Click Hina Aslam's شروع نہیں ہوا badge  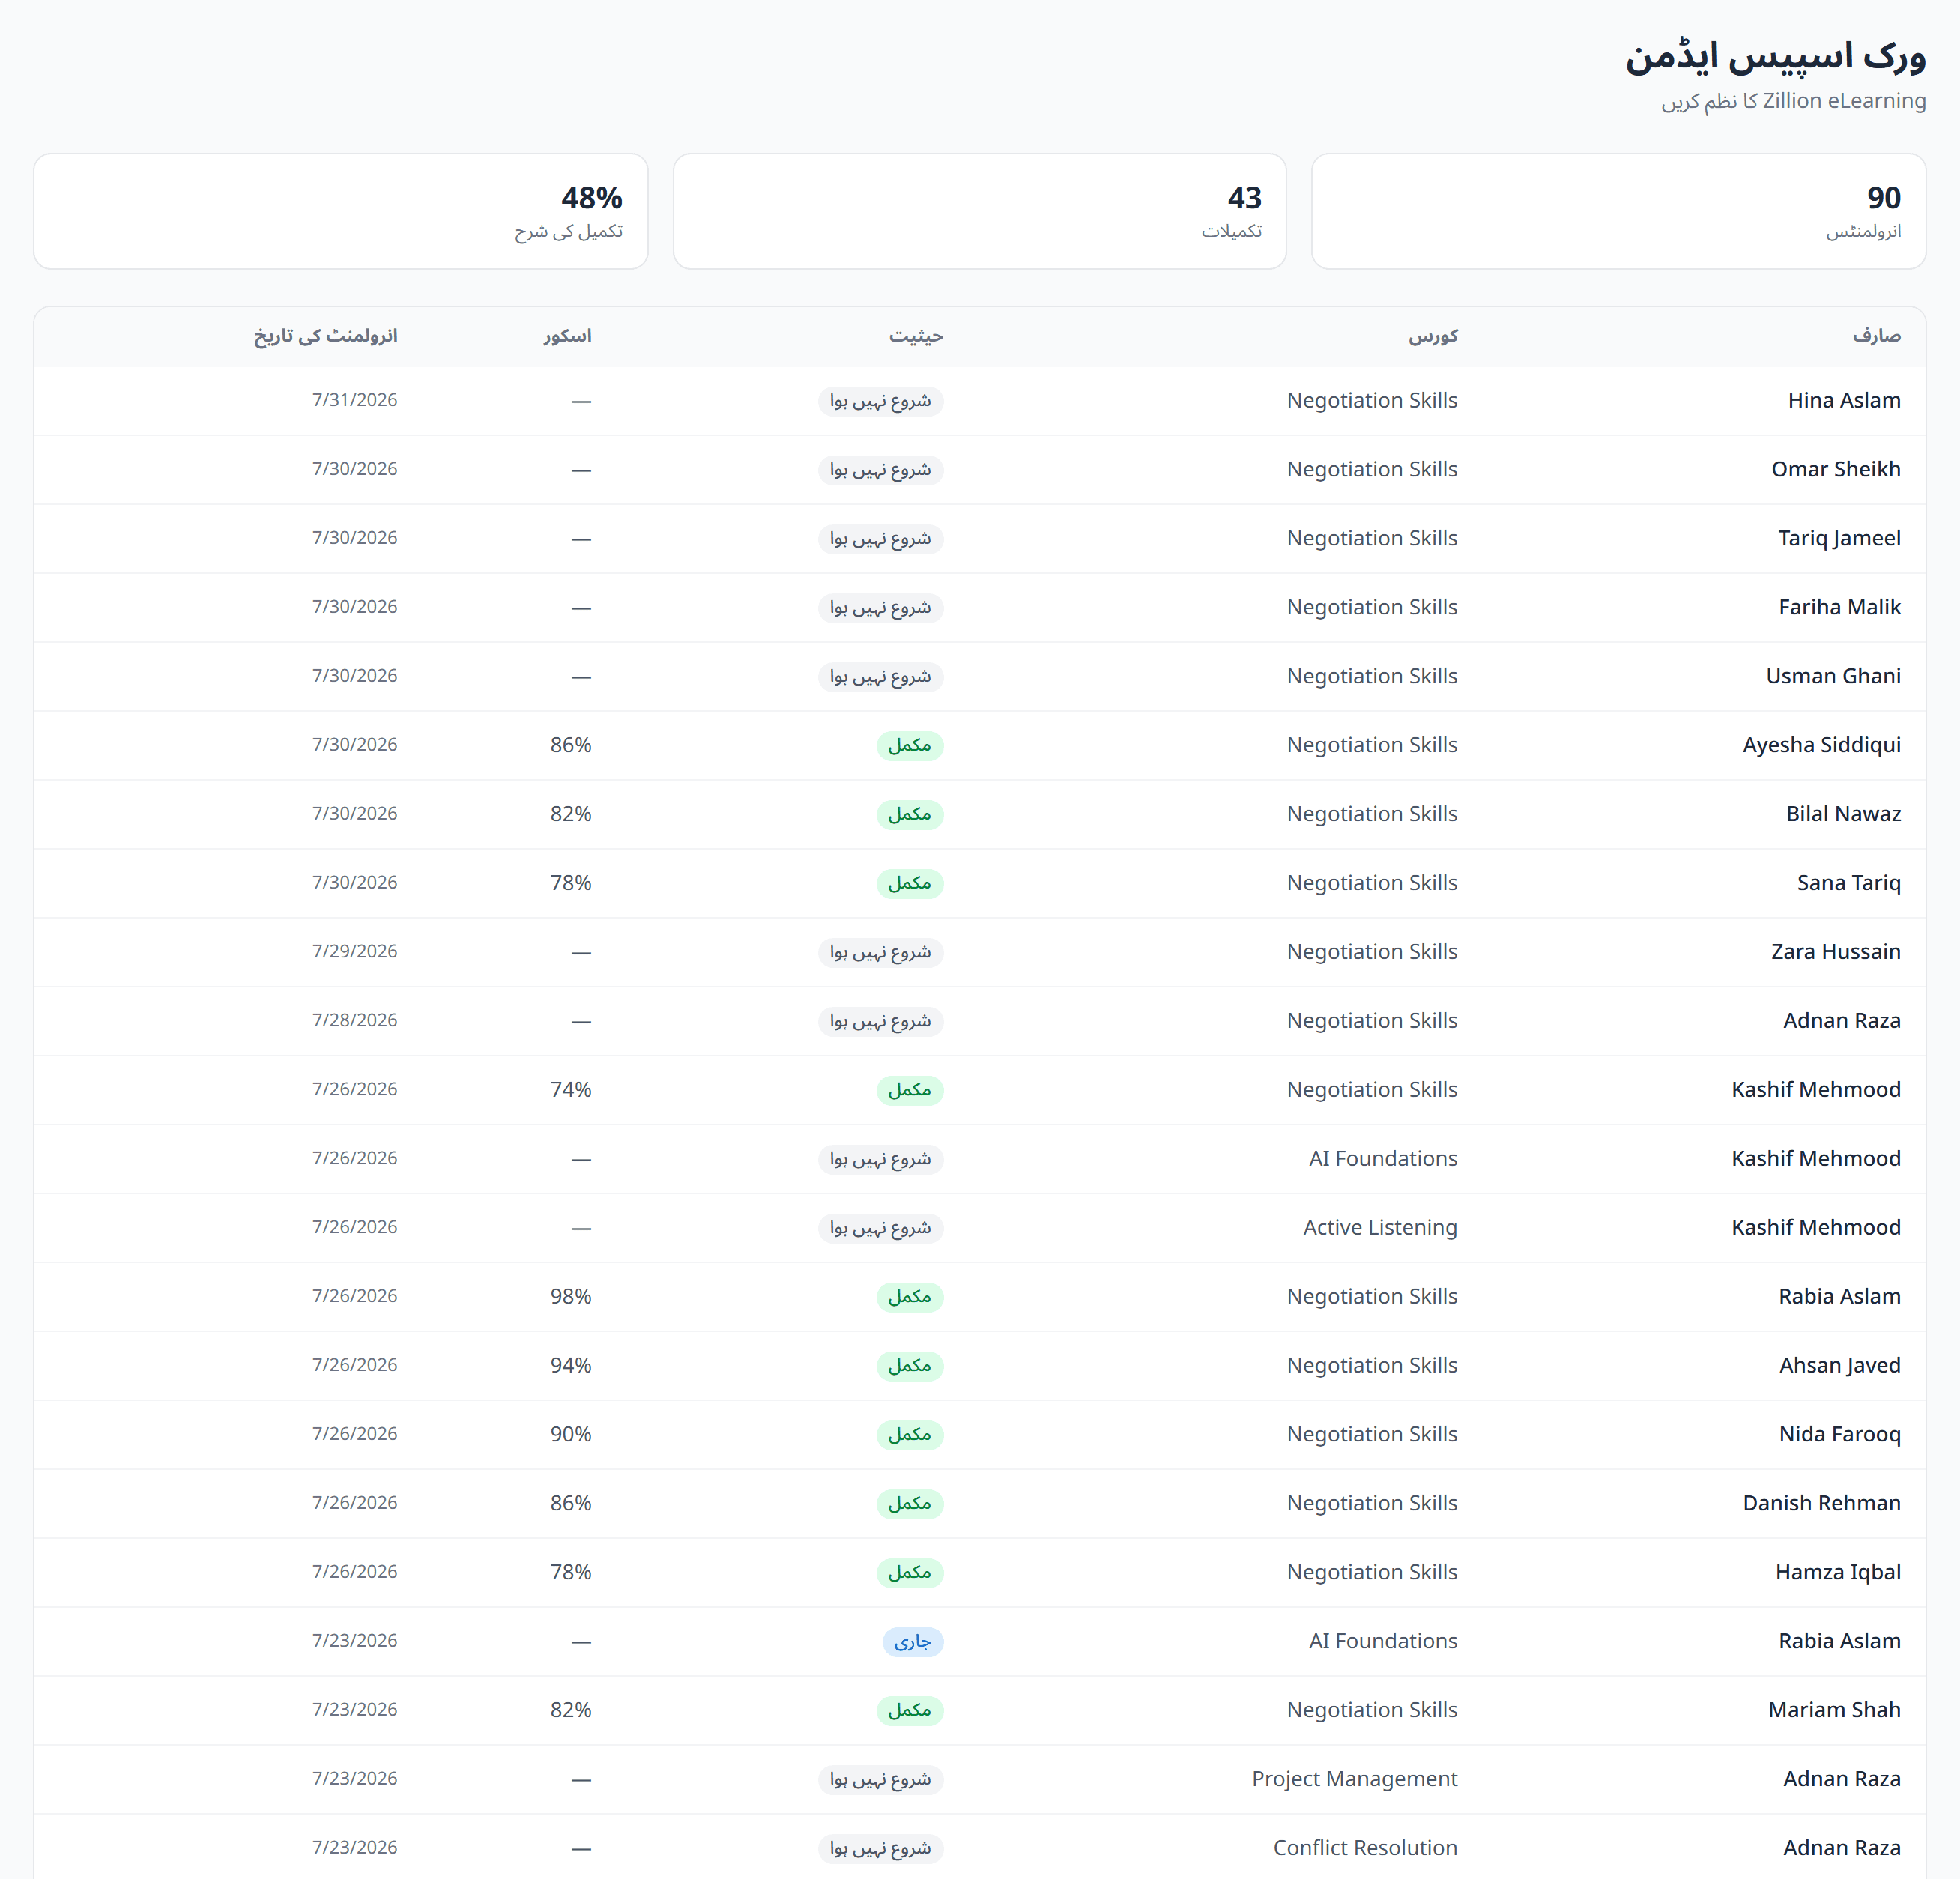click(880, 401)
